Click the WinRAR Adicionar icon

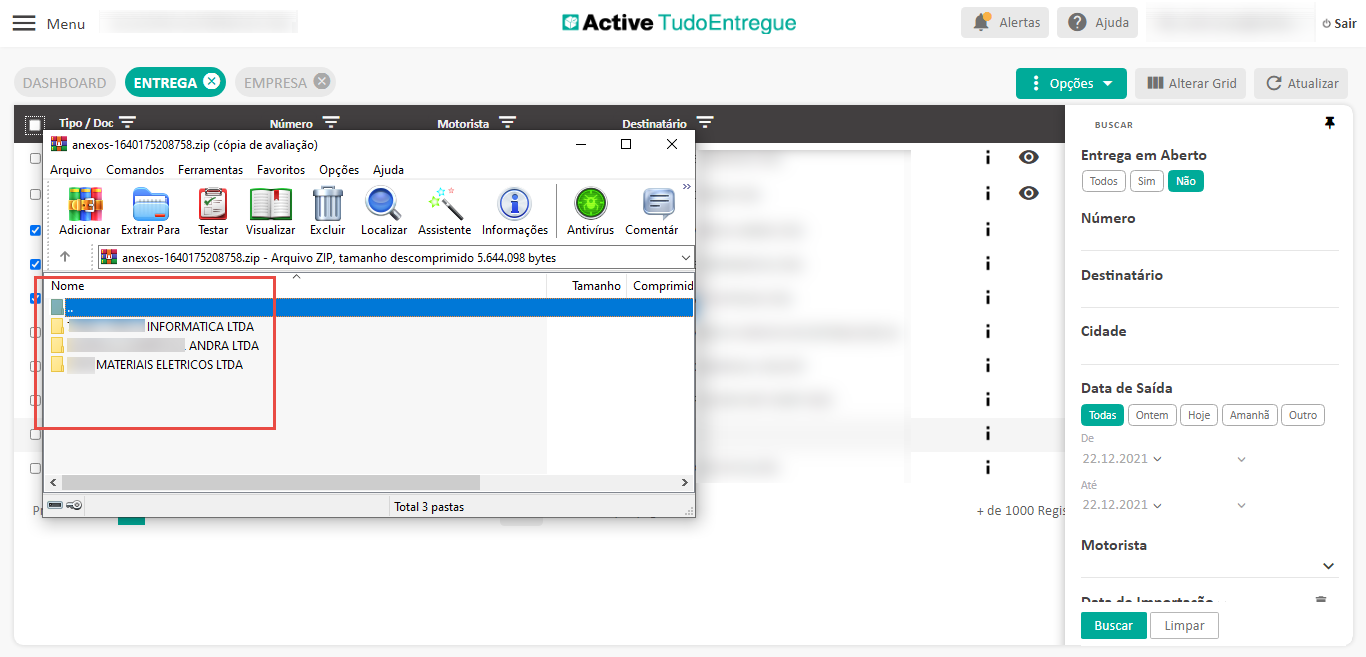[85, 204]
